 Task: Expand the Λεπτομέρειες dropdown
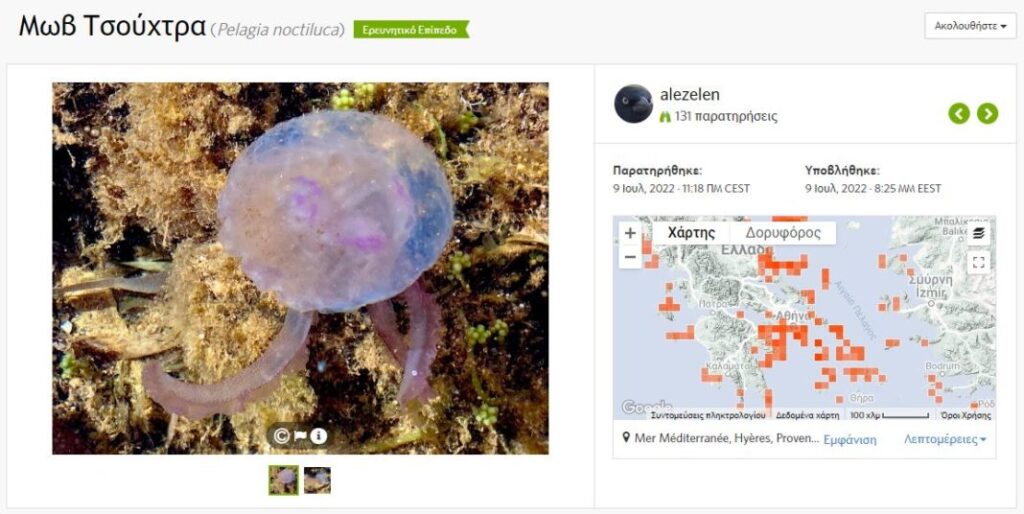[945, 440]
